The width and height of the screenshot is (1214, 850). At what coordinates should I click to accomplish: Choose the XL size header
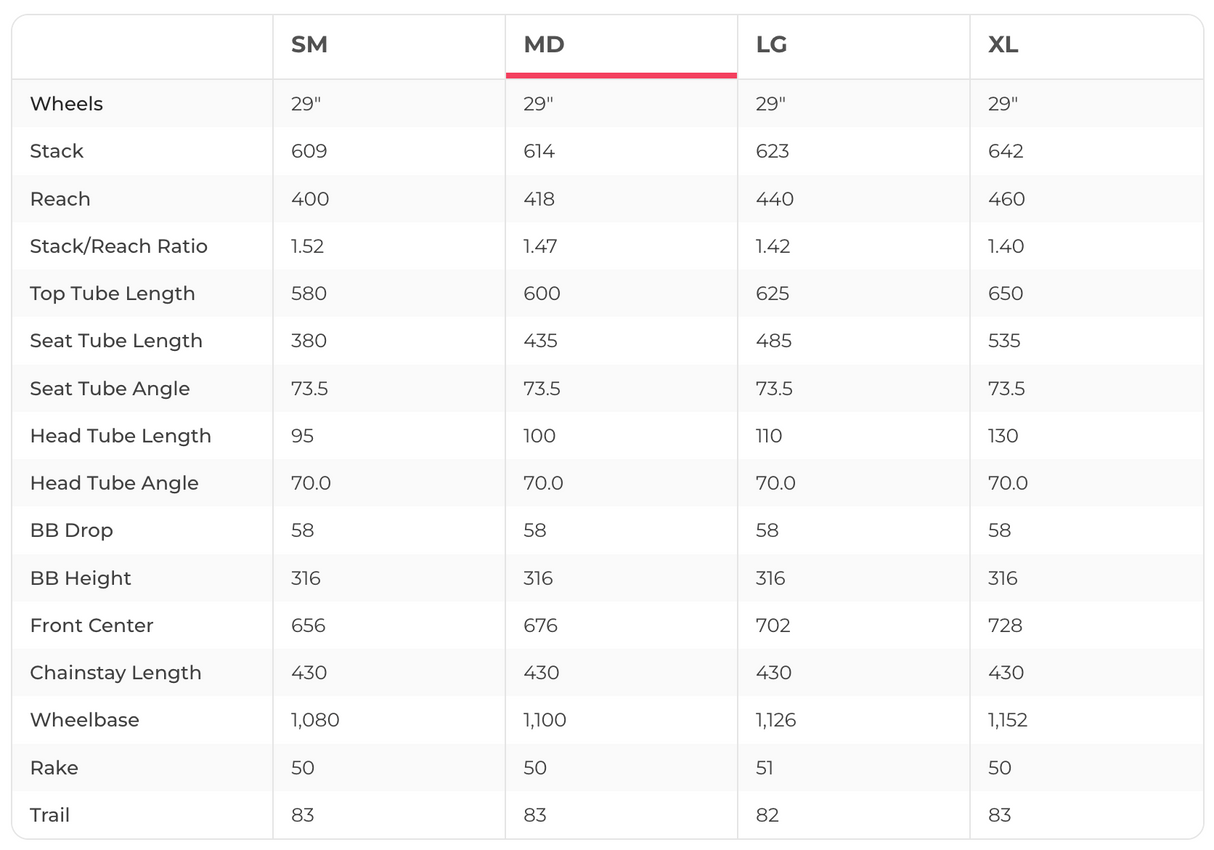pyautogui.click(x=1003, y=46)
